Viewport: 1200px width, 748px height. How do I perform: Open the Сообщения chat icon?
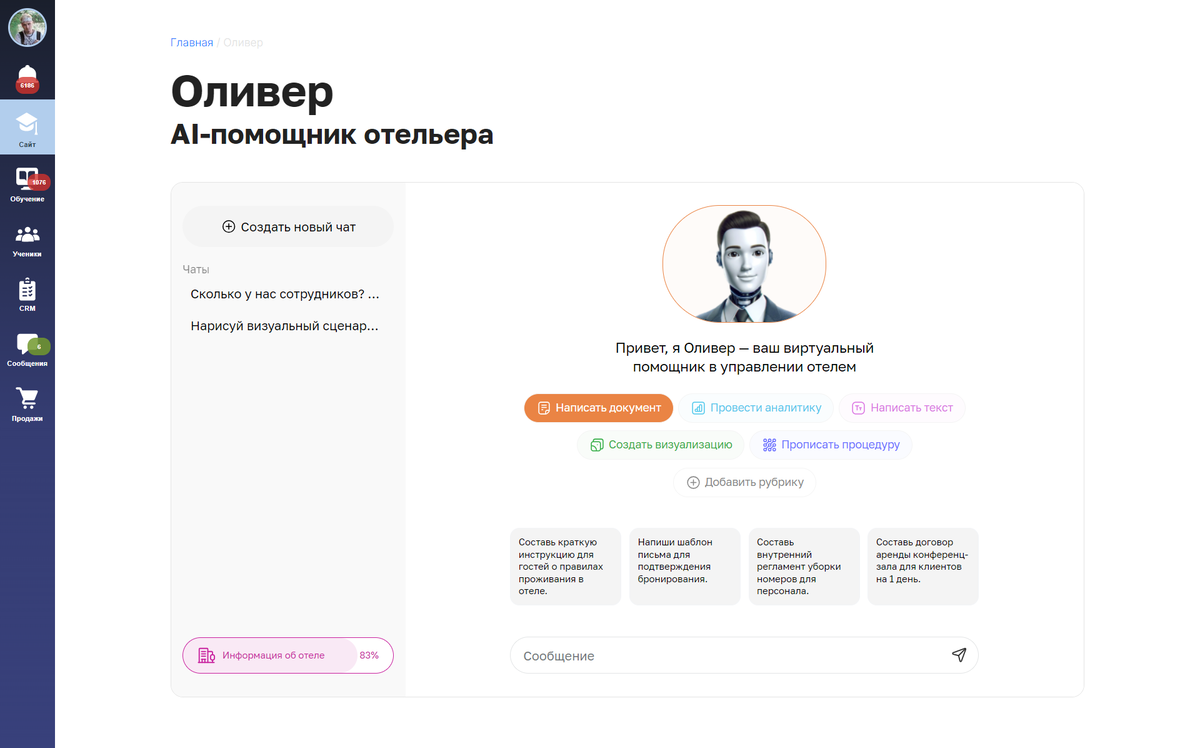[27, 347]
